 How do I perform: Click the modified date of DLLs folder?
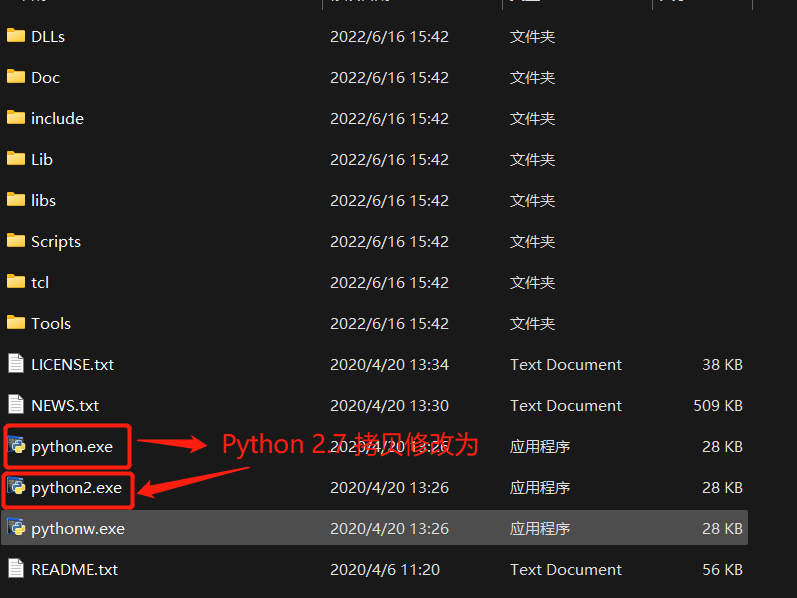pyautogui.click(x=389, y=37)
